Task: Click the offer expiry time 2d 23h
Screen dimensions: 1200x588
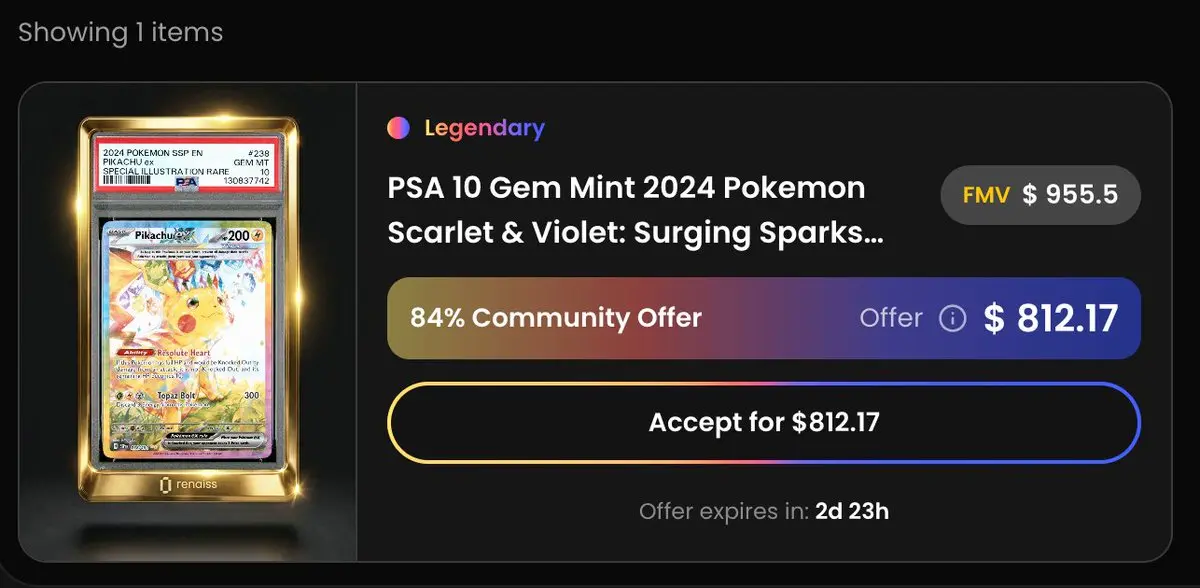Action: pyautogui.click(x=853, y=512)
